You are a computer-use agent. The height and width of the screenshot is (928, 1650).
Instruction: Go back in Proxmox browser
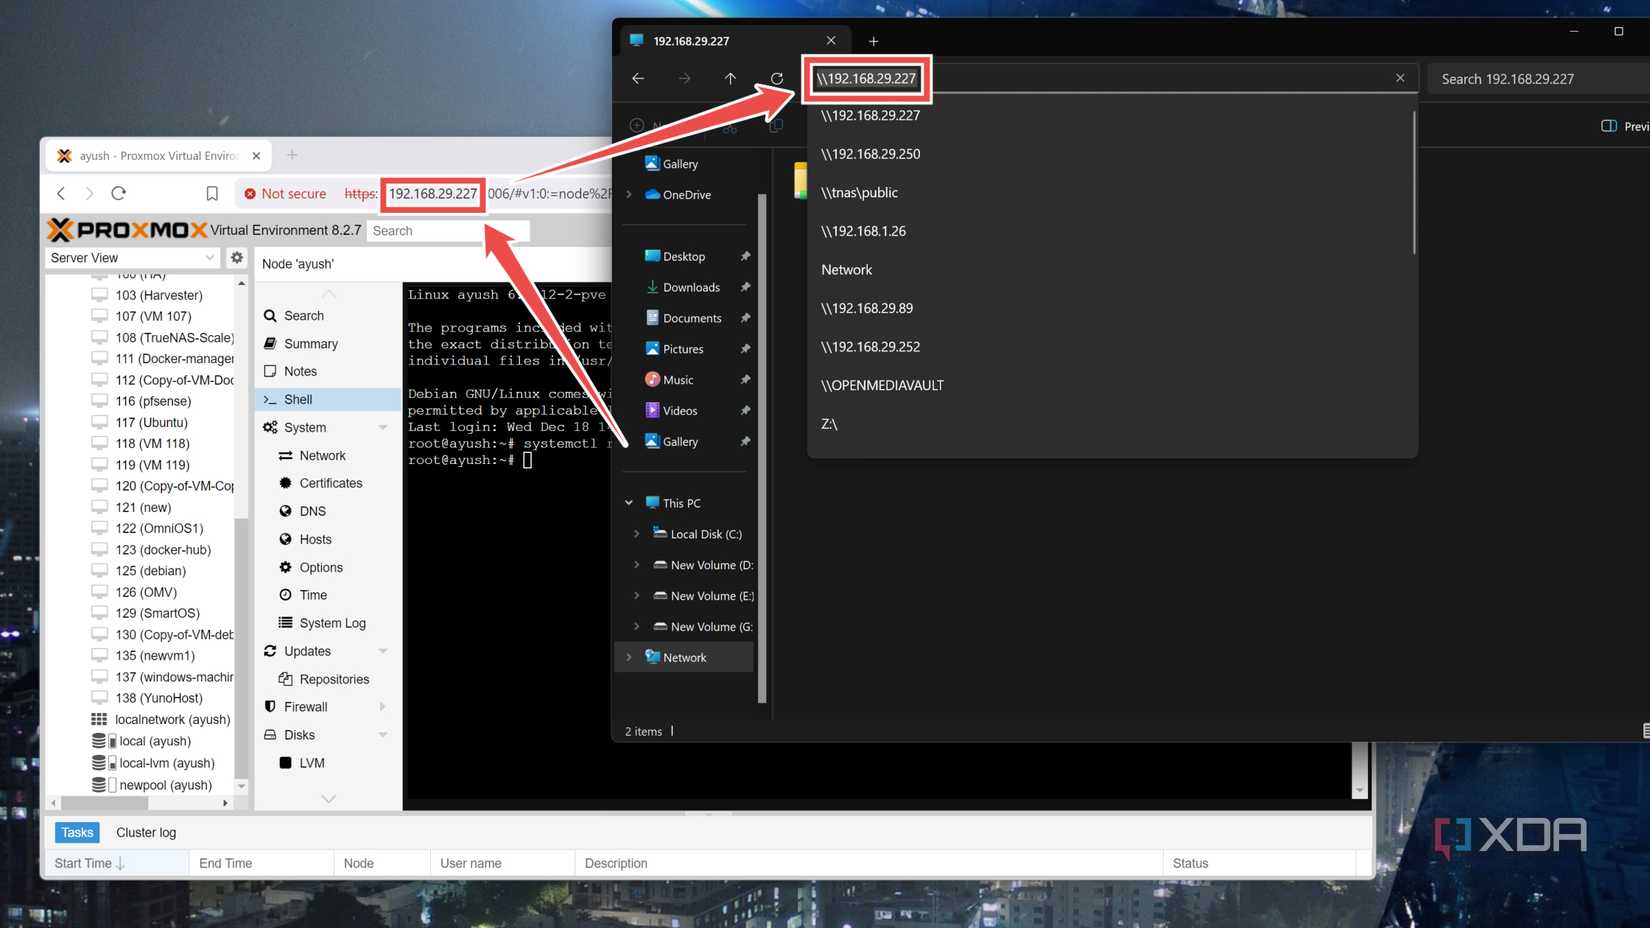62,193
